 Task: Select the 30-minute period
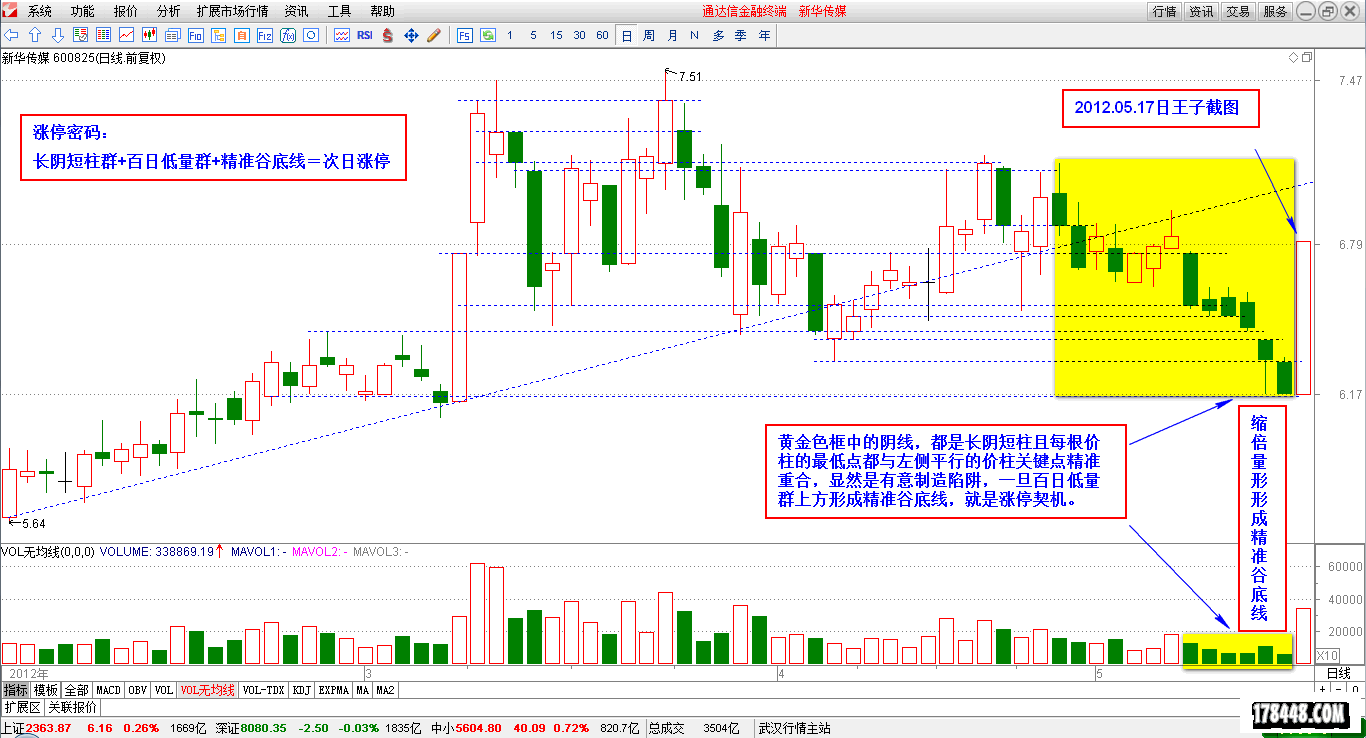(579, 35)
